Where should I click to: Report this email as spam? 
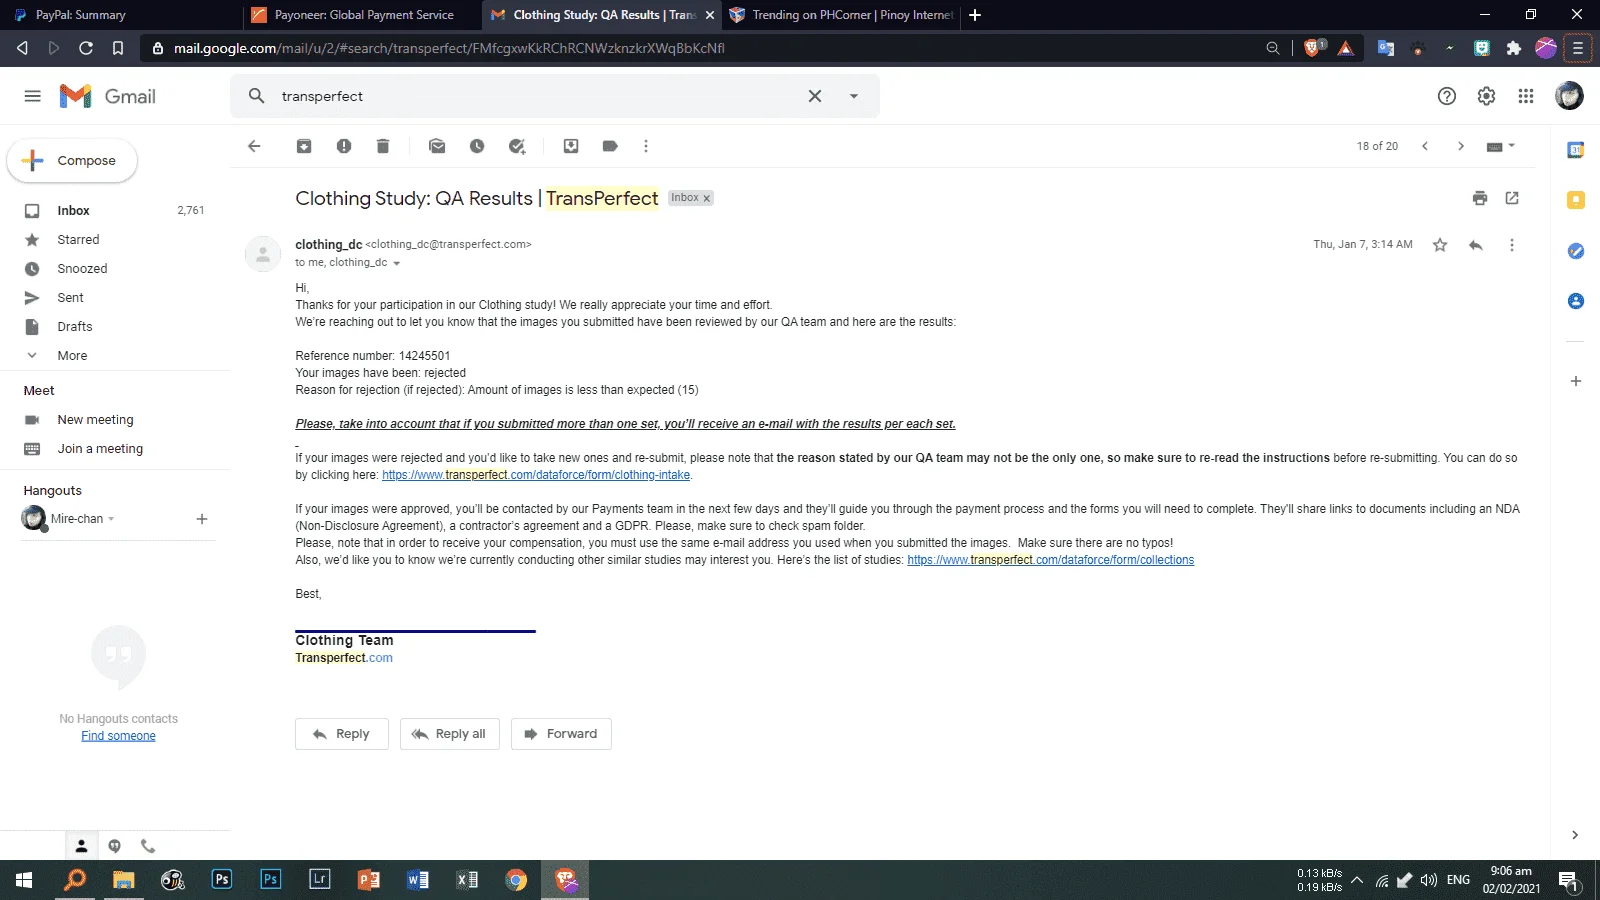coord(344,146)
